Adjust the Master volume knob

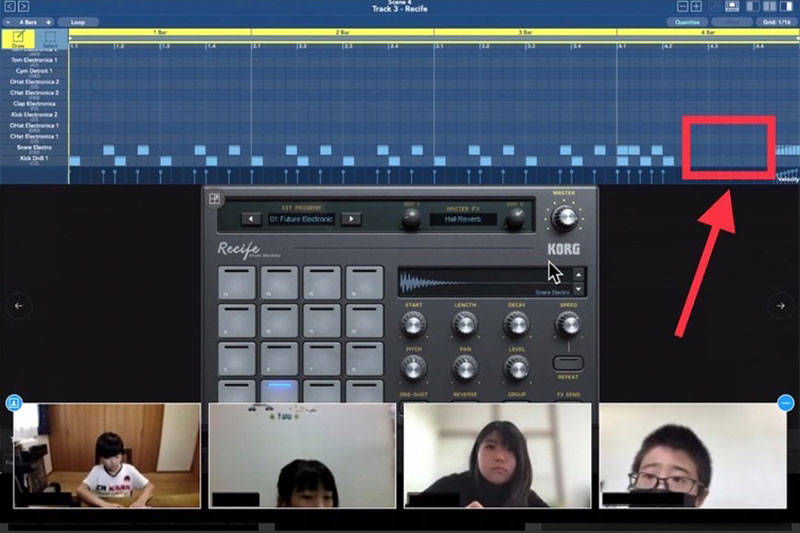tap(564, 218)
